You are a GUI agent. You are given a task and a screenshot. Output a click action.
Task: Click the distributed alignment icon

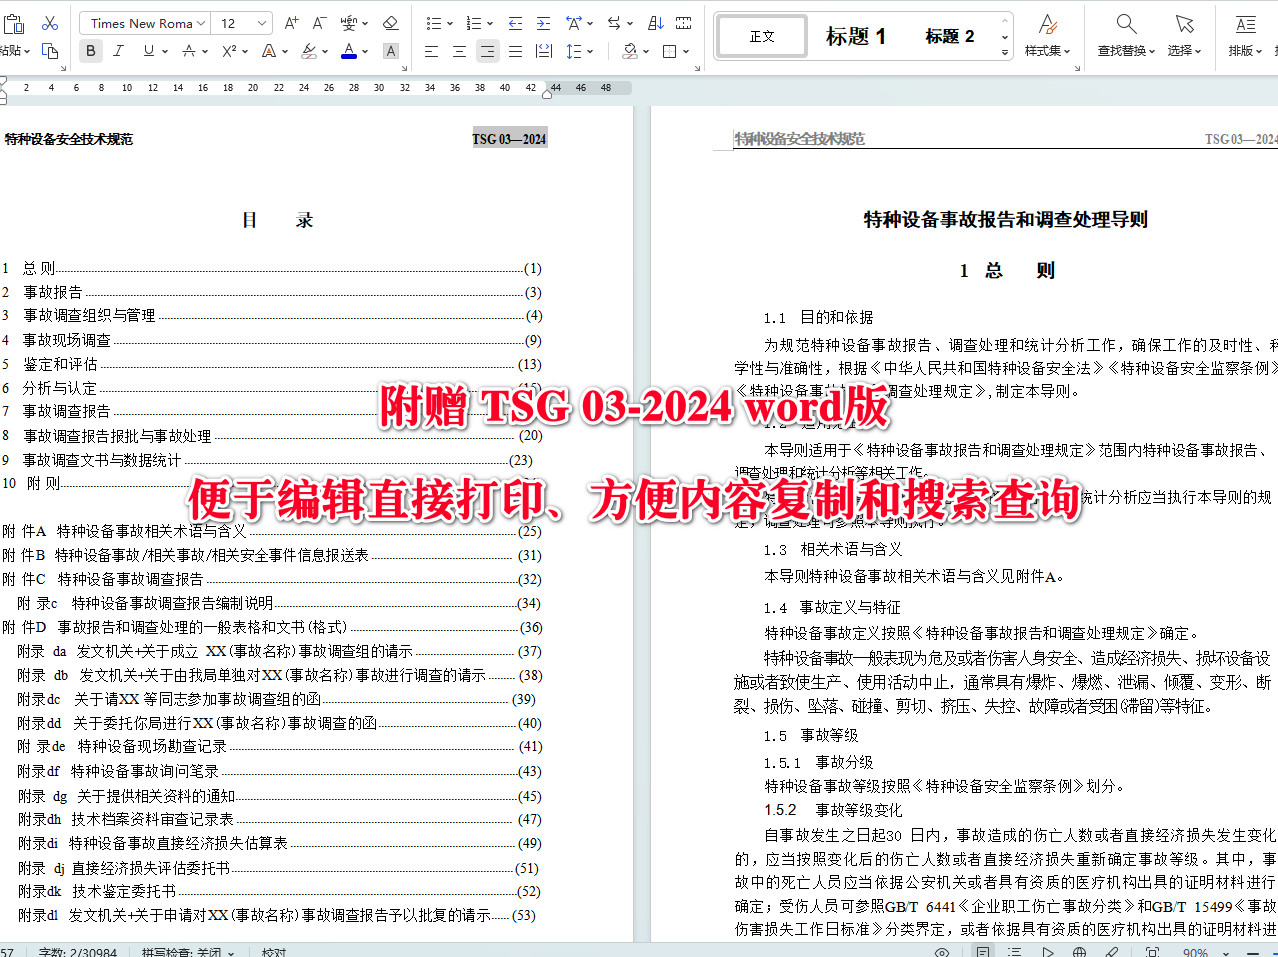coord(543,51)
